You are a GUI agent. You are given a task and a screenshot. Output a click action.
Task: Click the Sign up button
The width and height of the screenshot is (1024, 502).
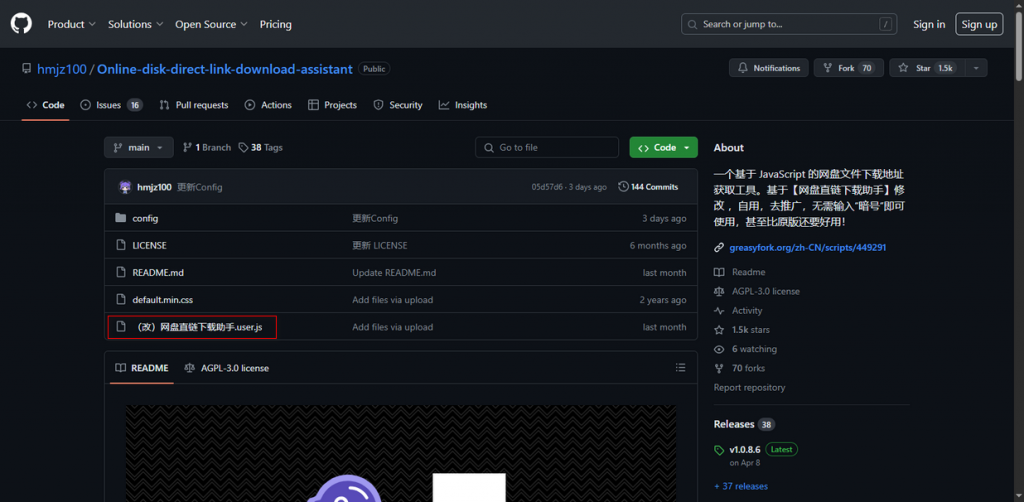(978, 24)
